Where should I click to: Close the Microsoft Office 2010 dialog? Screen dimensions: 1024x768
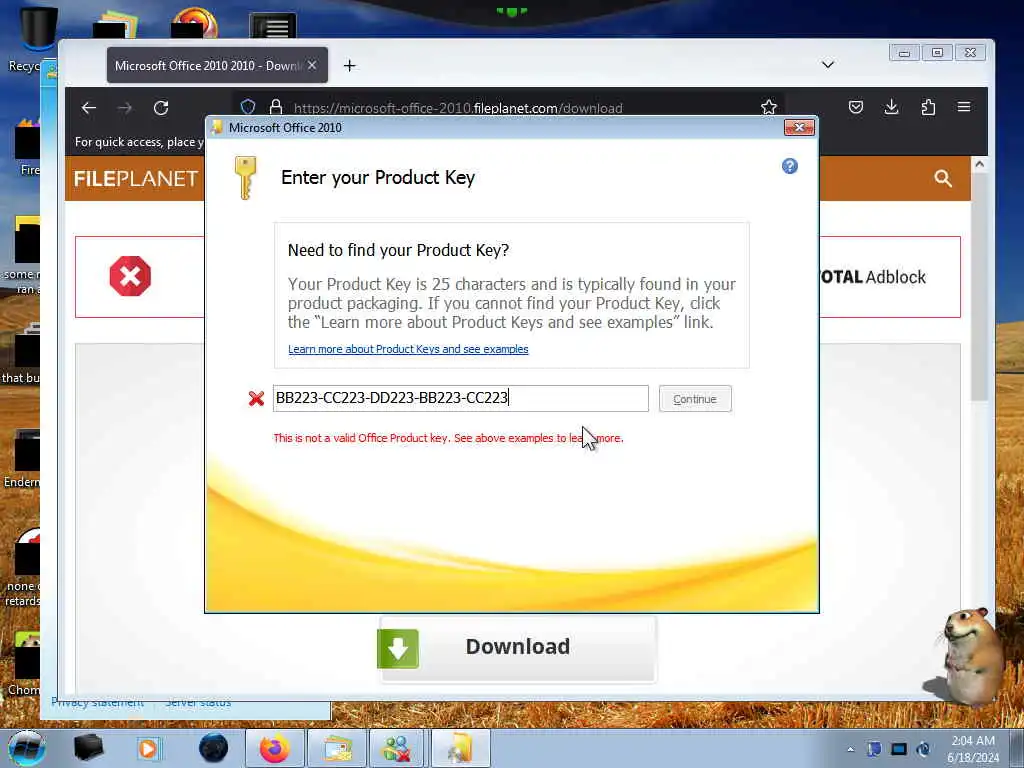tap(799, 127)
